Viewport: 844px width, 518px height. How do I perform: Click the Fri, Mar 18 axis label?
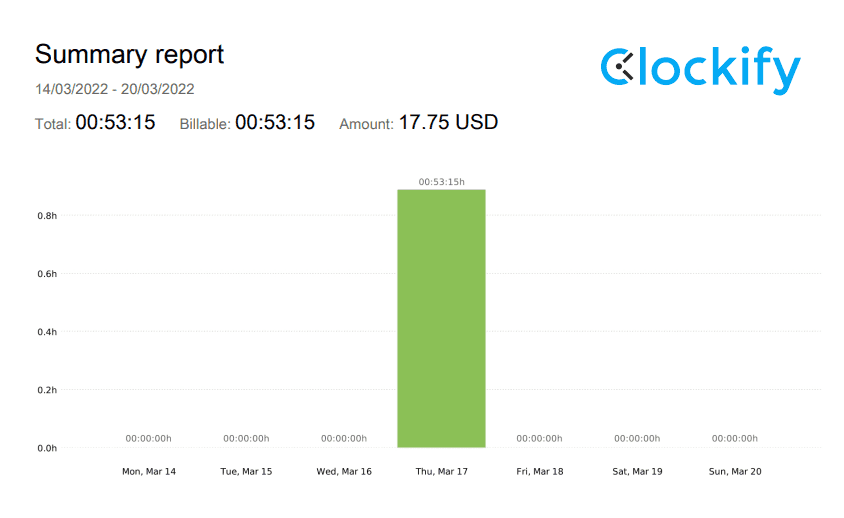[x=539, y=471]
